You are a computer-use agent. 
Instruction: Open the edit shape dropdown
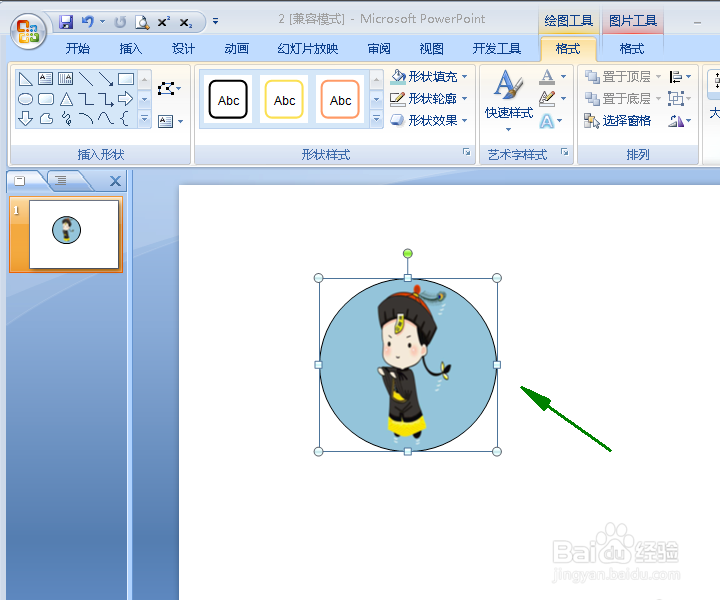[169, 88]
